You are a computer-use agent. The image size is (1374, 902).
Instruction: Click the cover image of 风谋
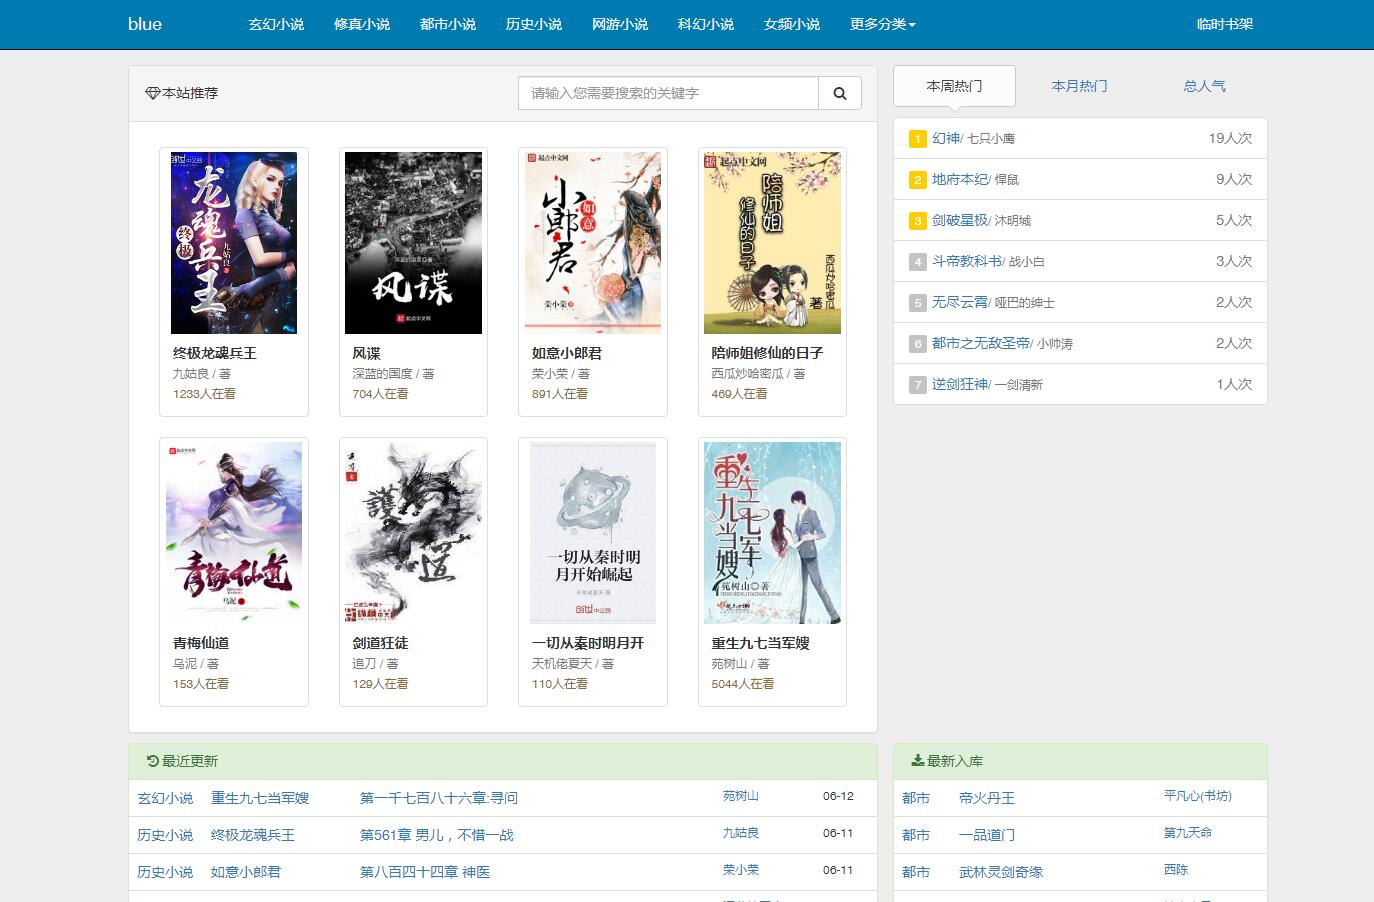click(x=413, y=242)
